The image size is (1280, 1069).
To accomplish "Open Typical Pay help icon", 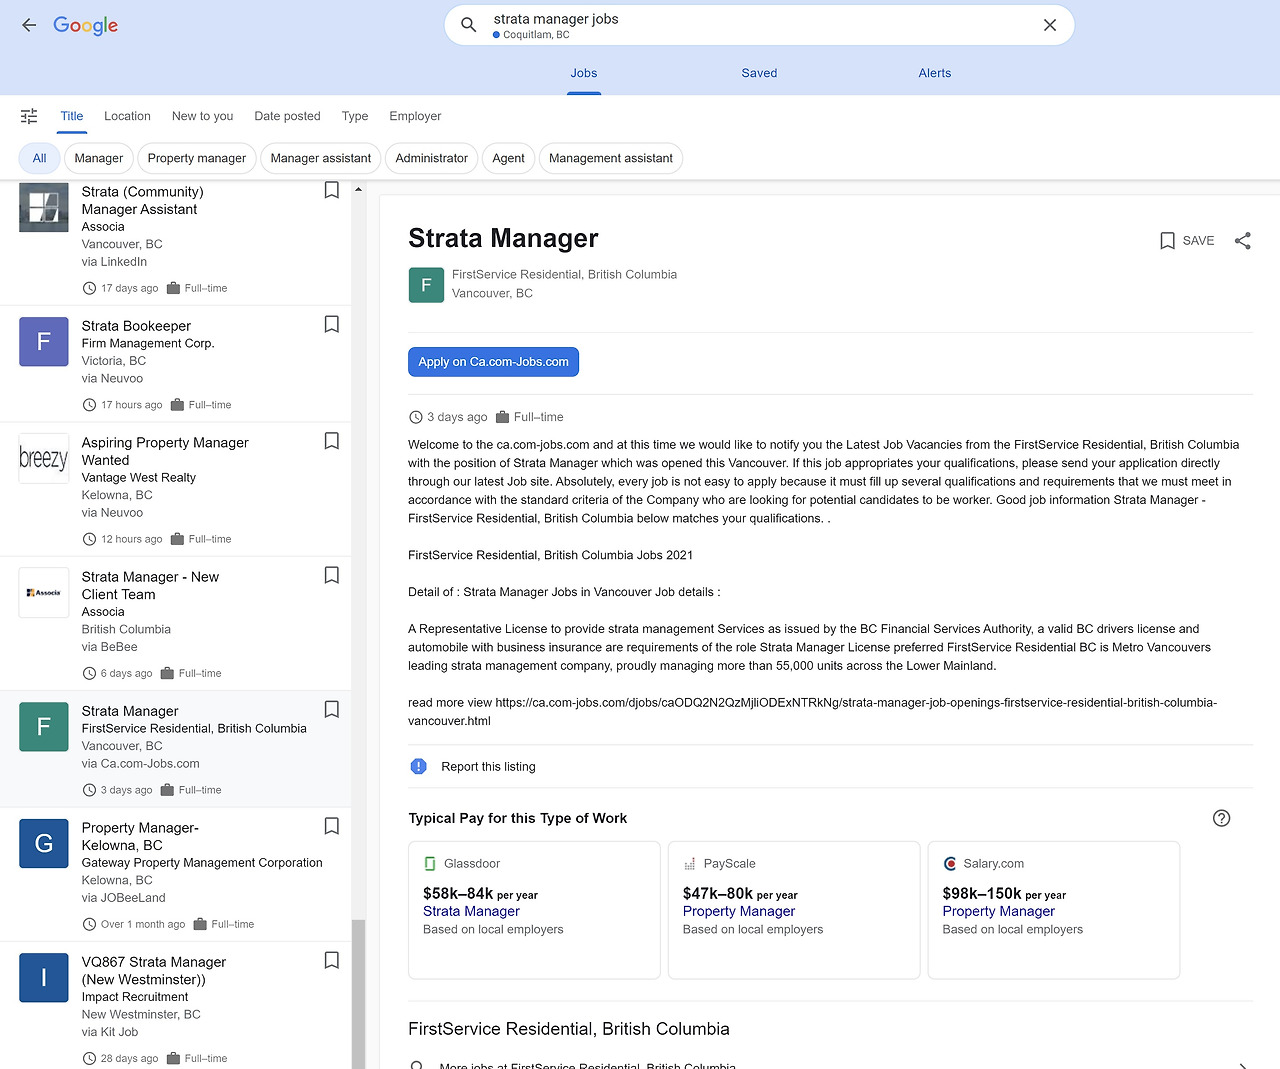I will [x=1221, y=818].
